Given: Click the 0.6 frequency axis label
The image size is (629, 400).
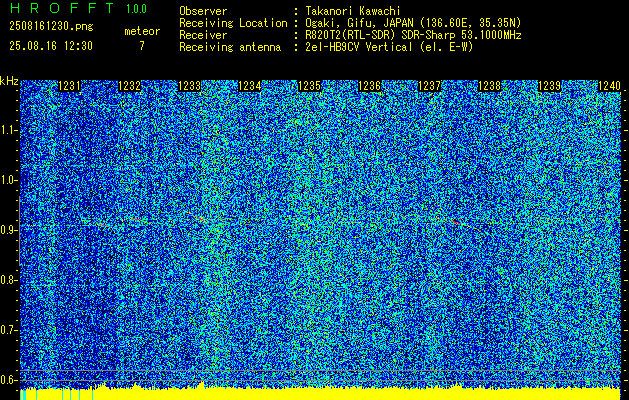Looking at the screenshot, I should coord(8,380).
